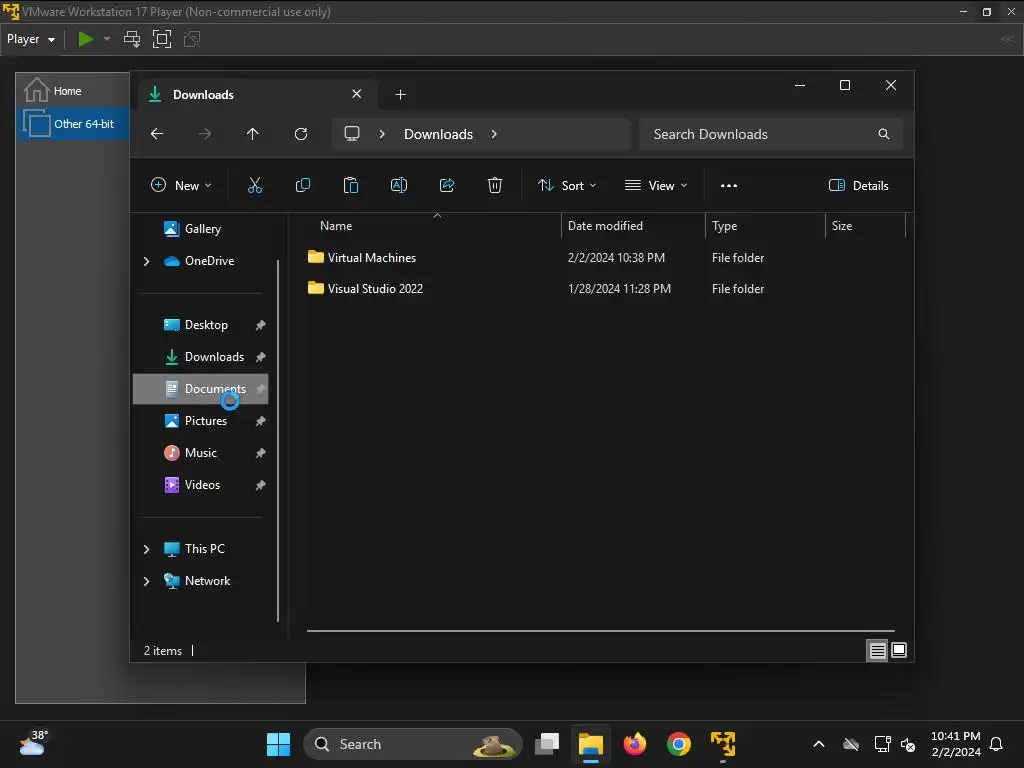Click chevron after Downloads in path
Image resolution: width=1024 pixels, height=768 pixels.
click(494, 134)
